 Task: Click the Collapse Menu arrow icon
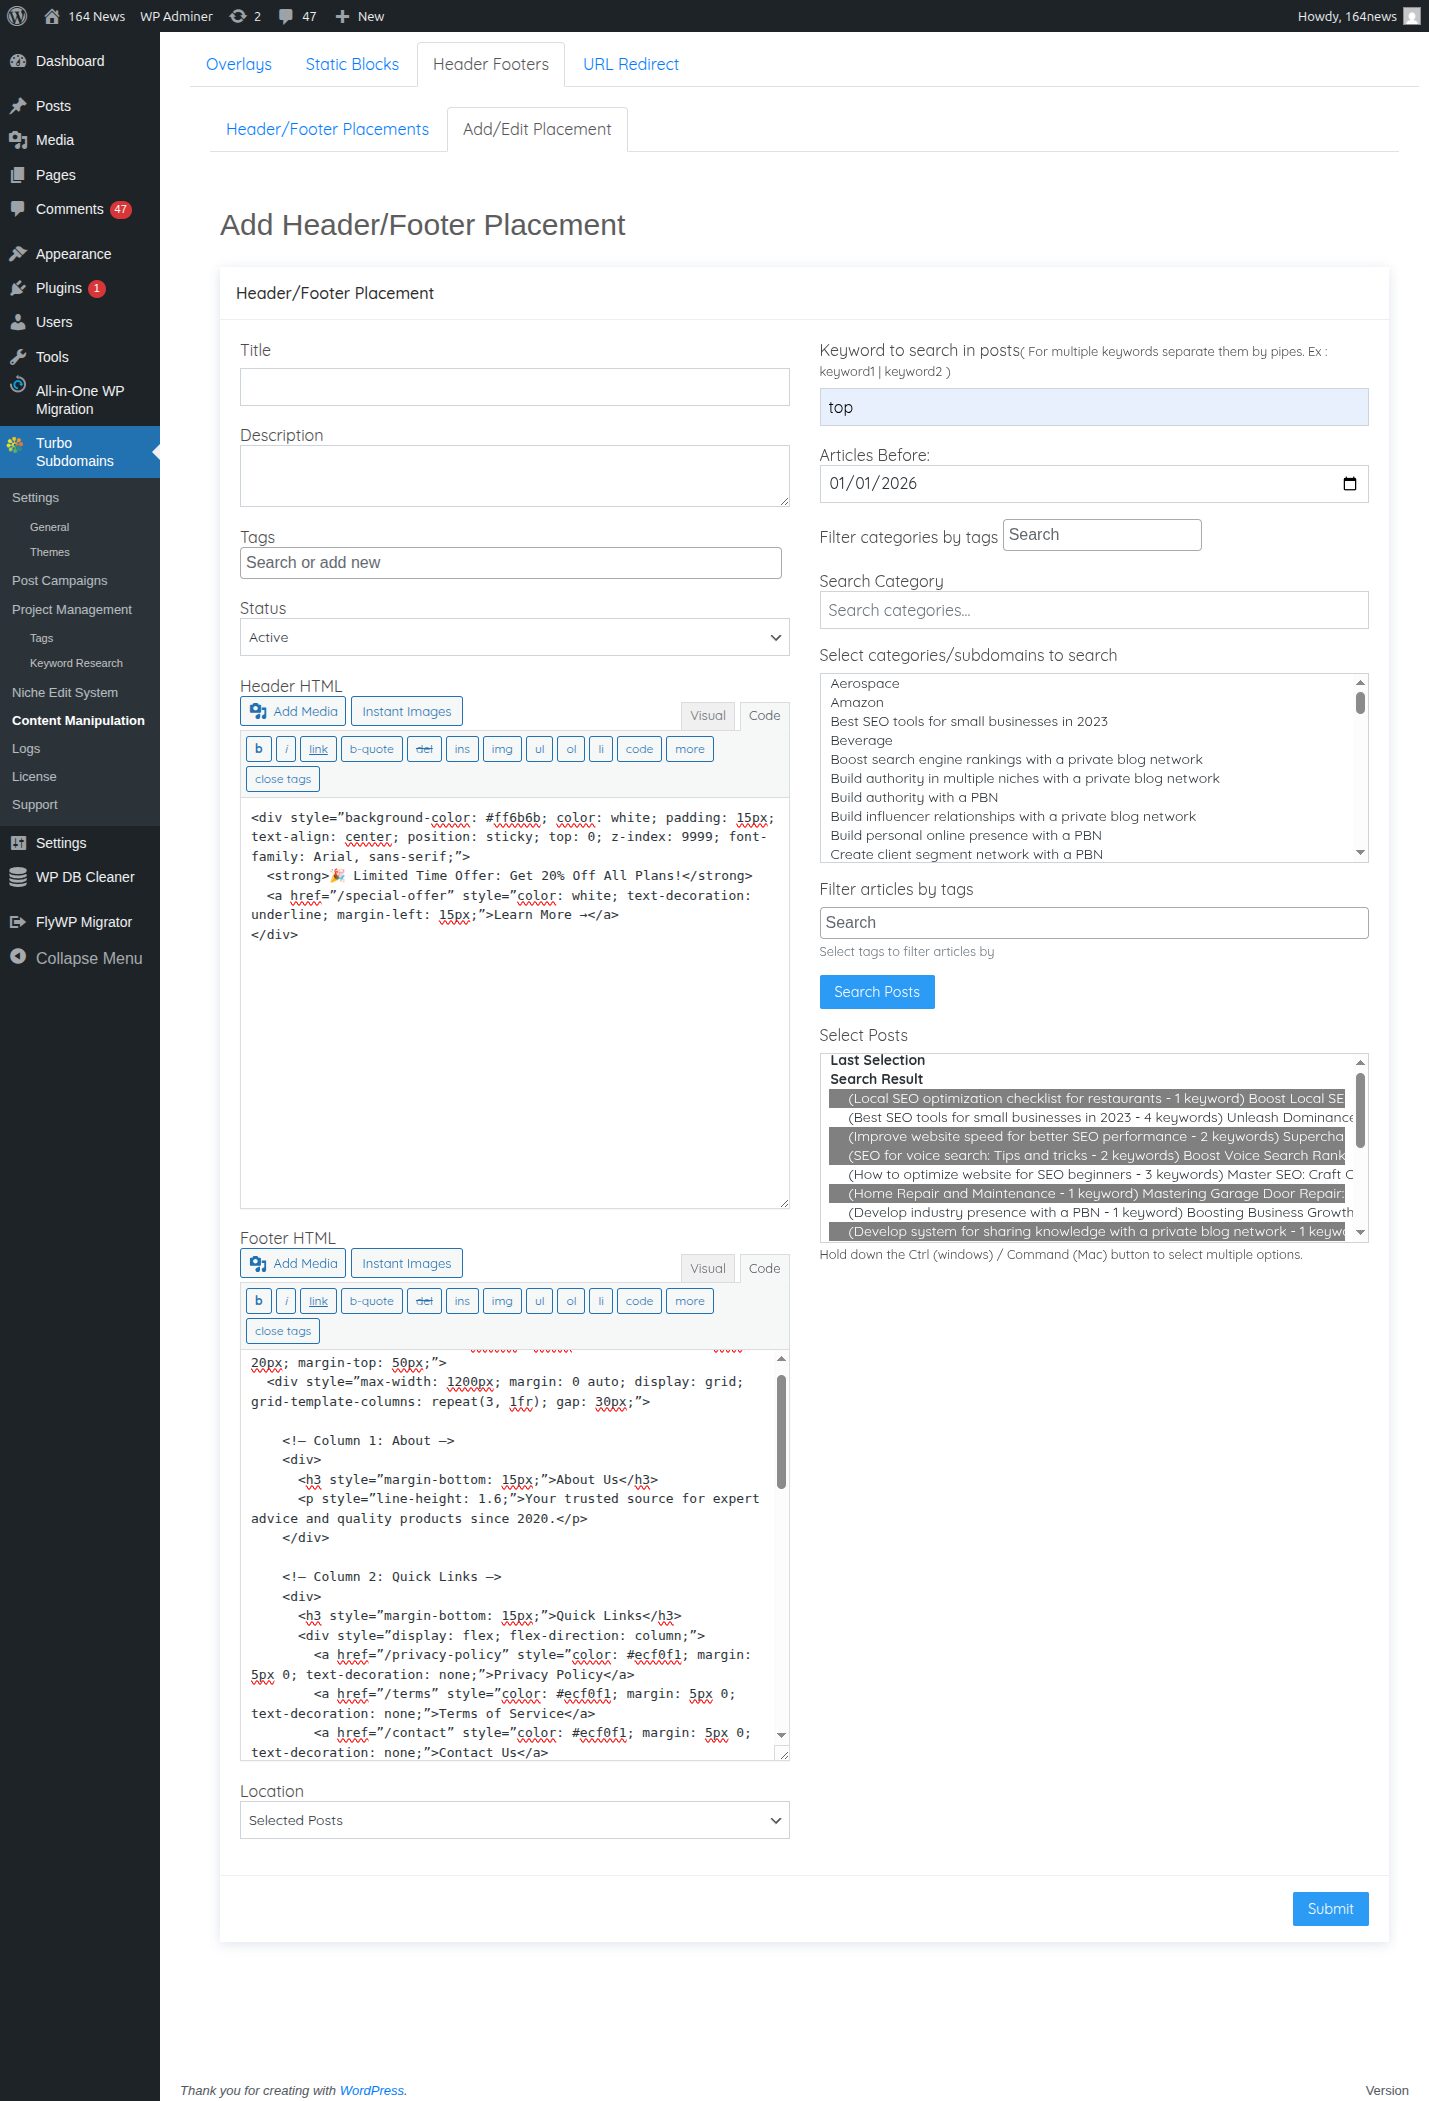click(x=18, y=957)
